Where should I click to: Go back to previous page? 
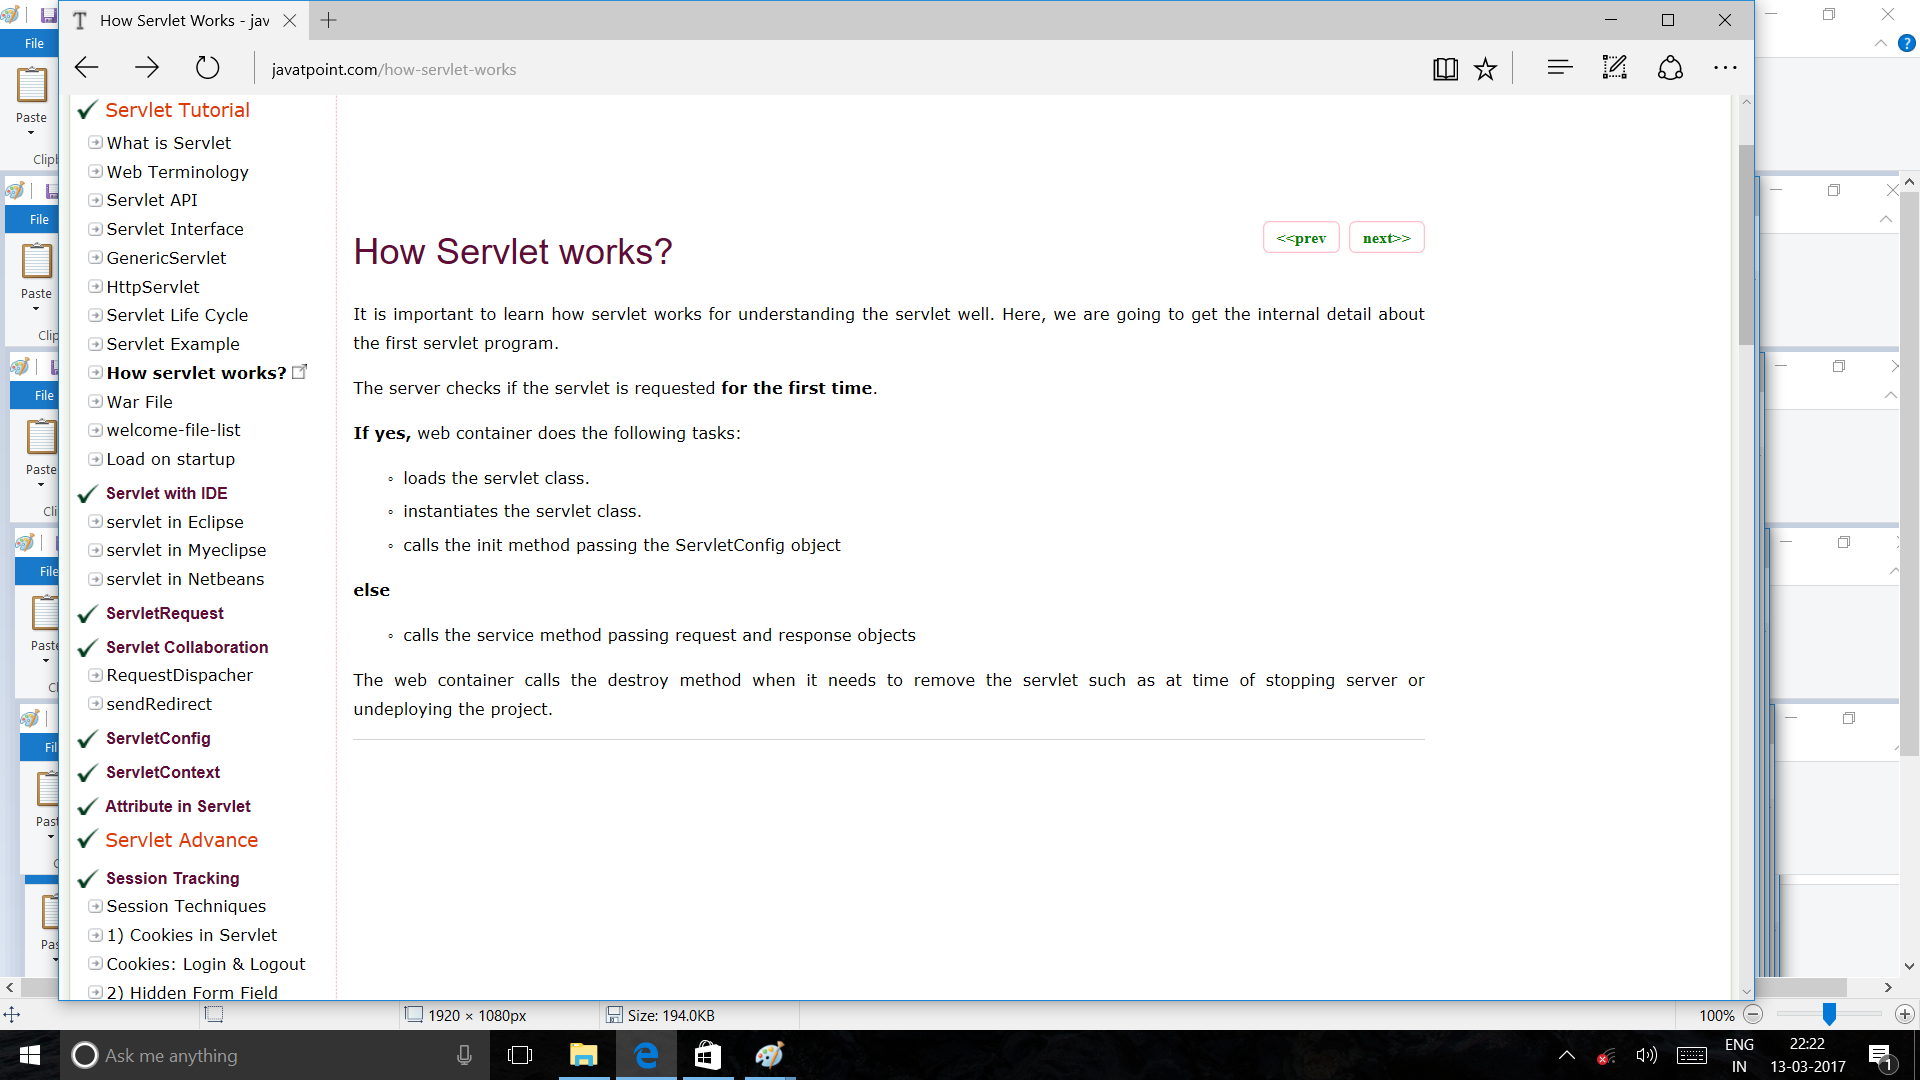point(87,68)
